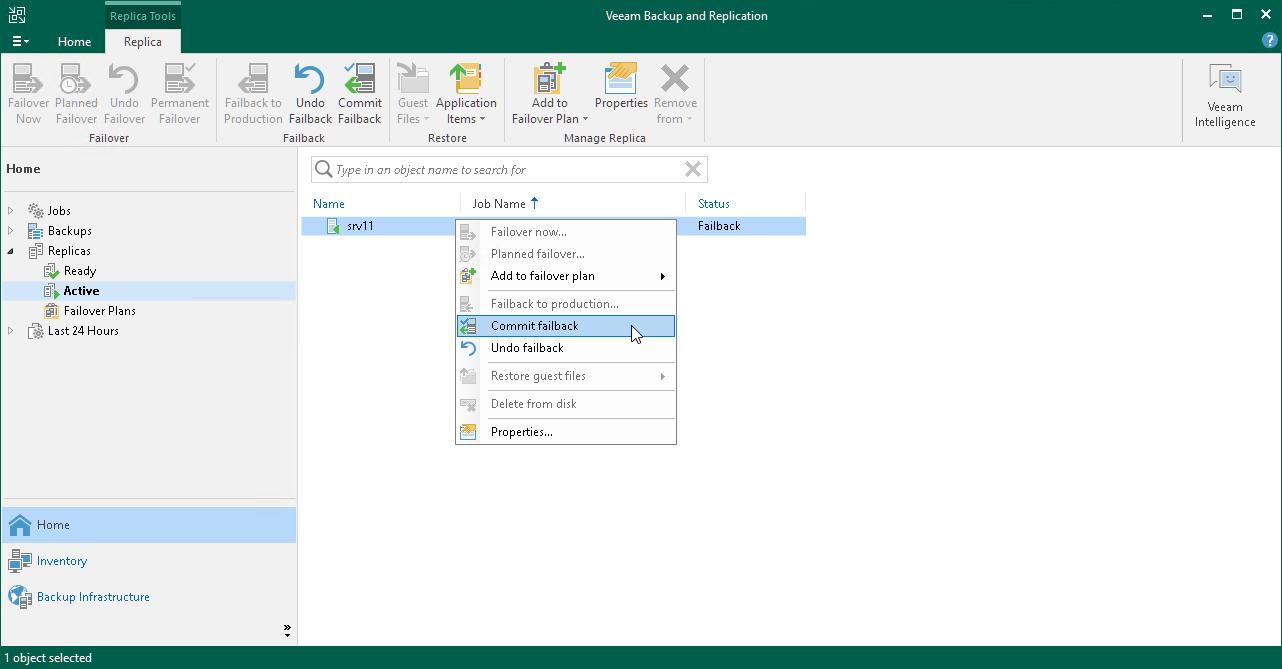The image size is (1282, 669).
Task: Click the Inventory view icon
Action: point(20,561)
